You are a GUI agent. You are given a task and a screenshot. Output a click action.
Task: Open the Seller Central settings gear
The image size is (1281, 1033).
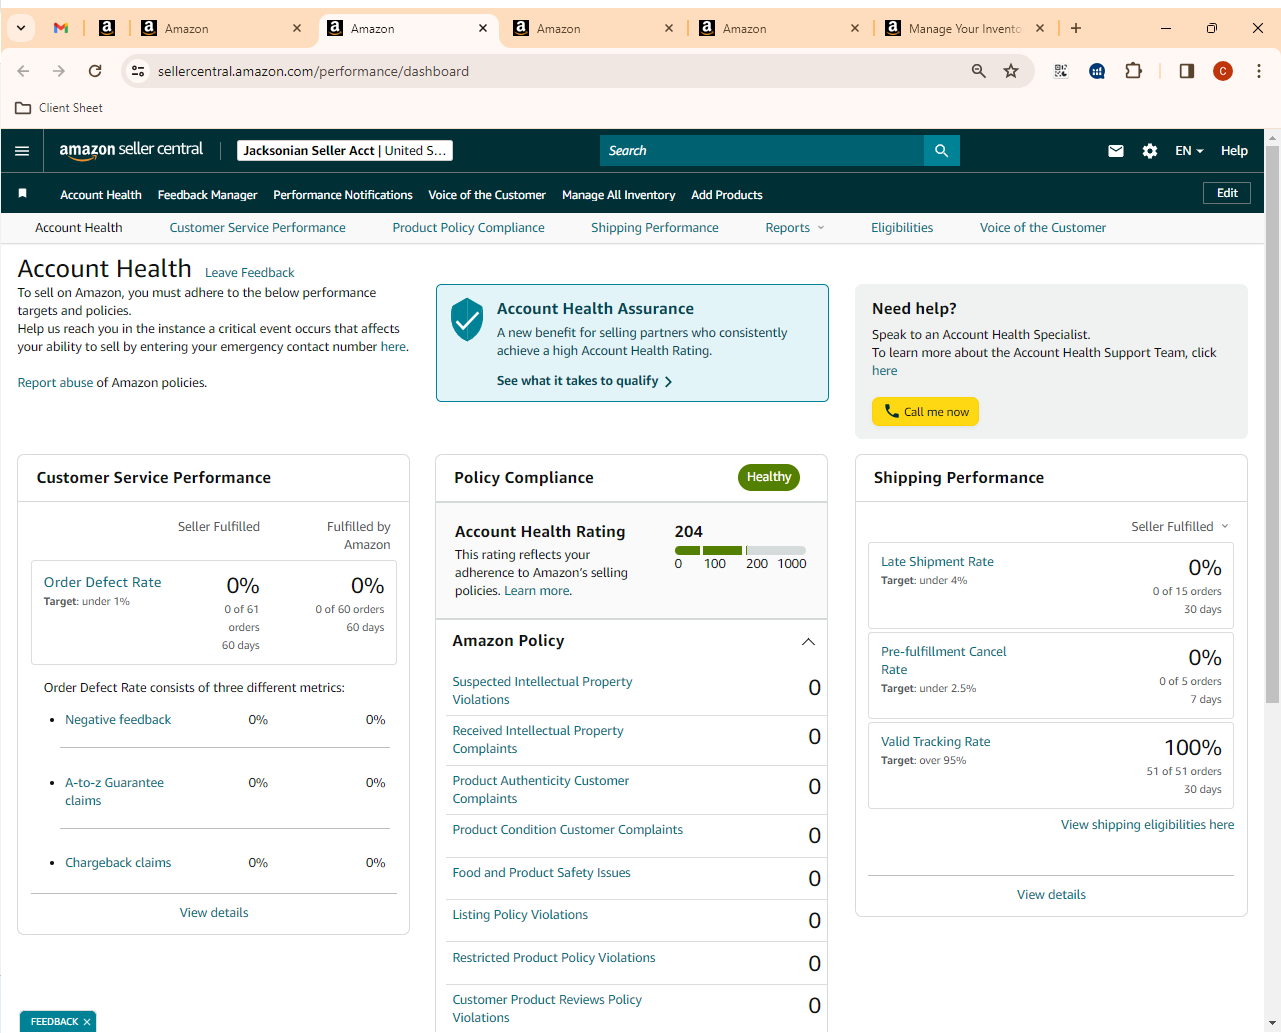pos(1150,151)
